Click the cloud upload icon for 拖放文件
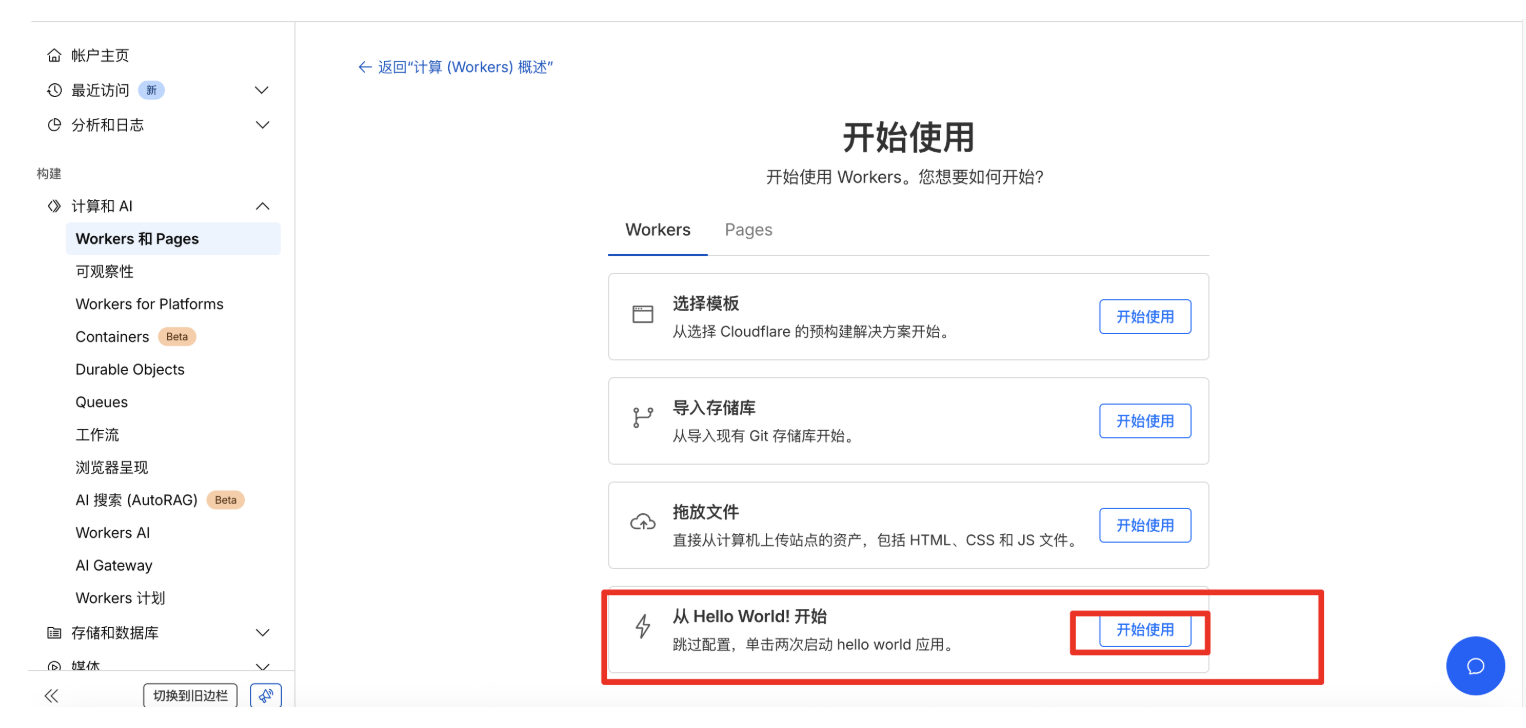This screenshot has height=728, width=1526. click(x=642, y=522)
